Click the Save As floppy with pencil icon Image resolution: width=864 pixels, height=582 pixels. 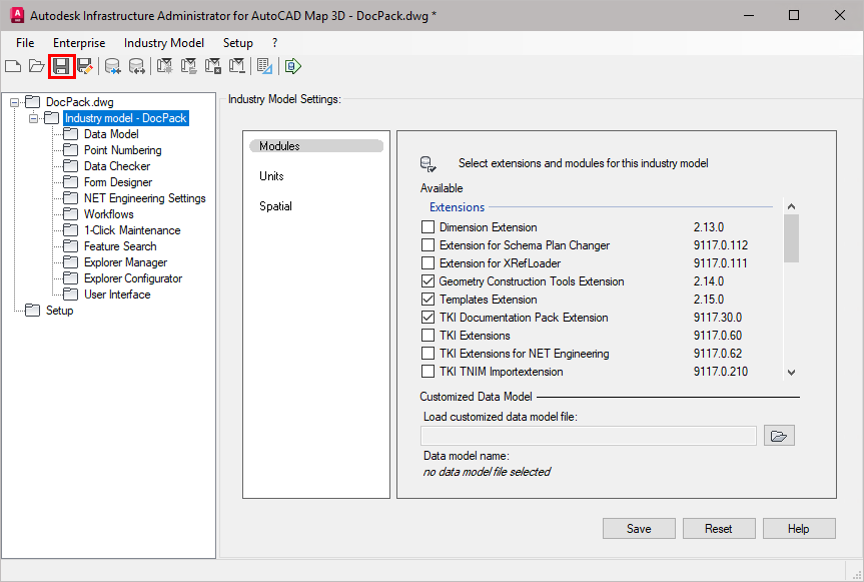[85, 67]
